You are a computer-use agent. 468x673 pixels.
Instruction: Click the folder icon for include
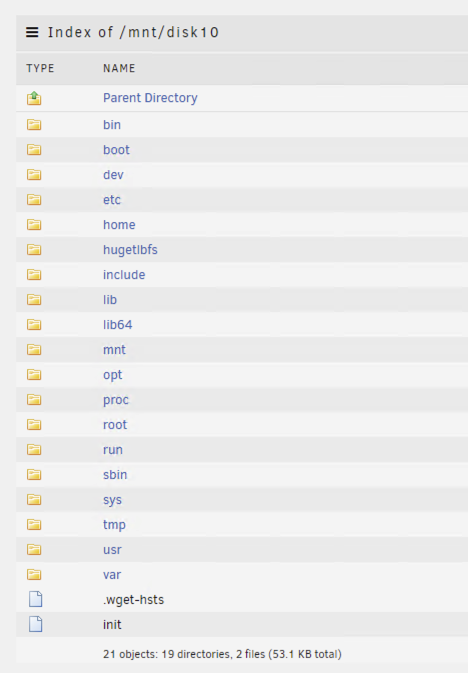[x=34, y=275]
